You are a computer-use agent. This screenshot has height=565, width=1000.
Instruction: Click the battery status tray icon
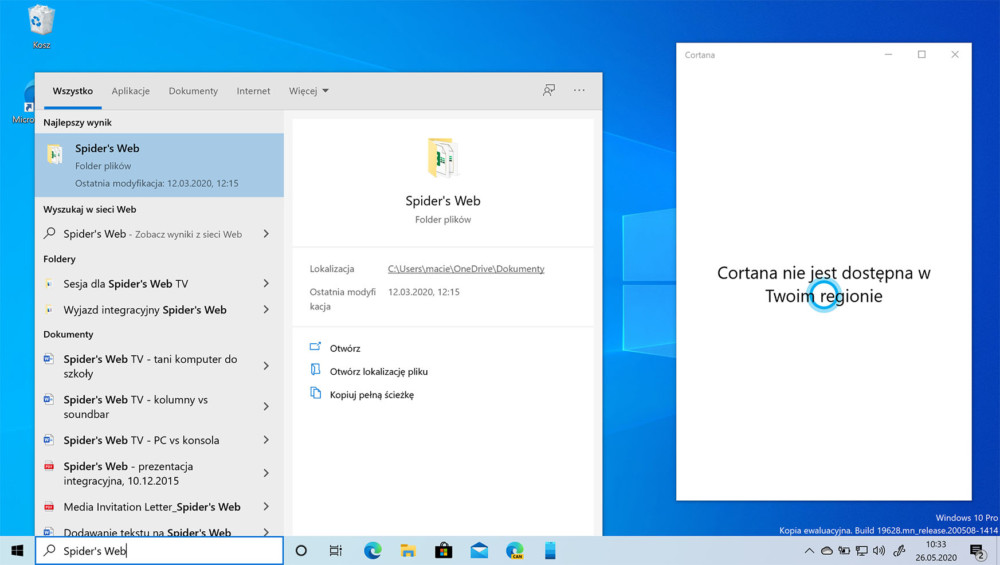click(x=844, y=551)
